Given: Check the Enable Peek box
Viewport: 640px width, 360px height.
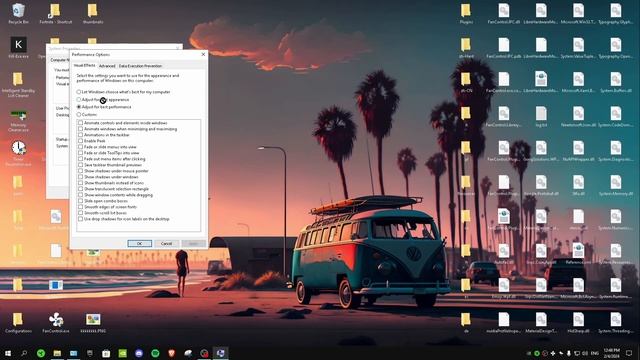Looking at the screenshot, I should [x=80, y=141].
